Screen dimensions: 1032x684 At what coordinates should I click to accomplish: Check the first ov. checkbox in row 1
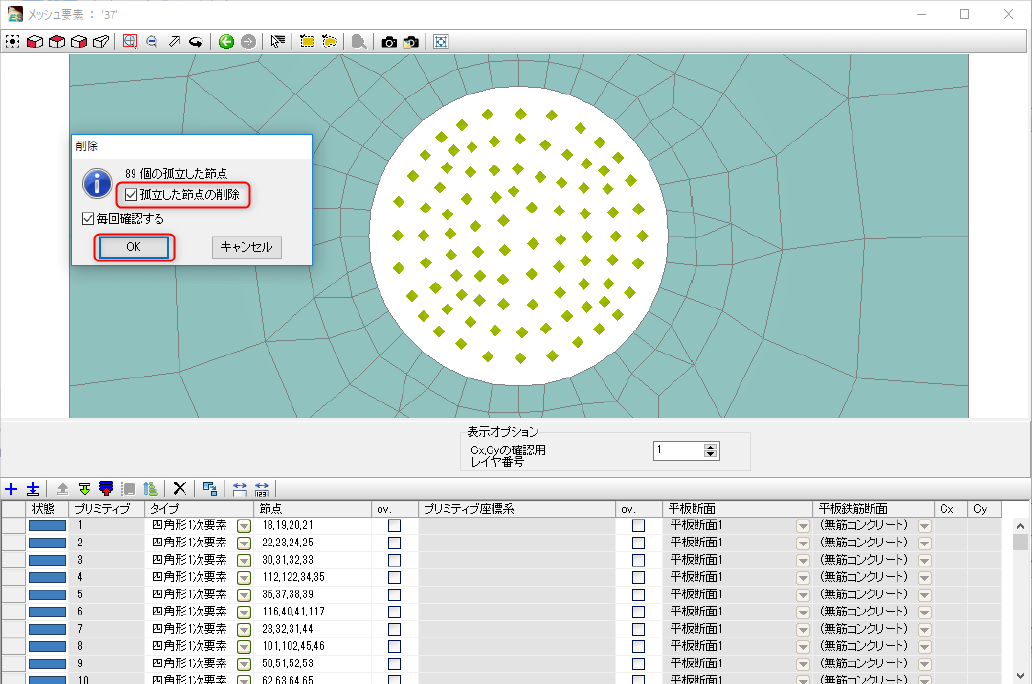[394, 526]
